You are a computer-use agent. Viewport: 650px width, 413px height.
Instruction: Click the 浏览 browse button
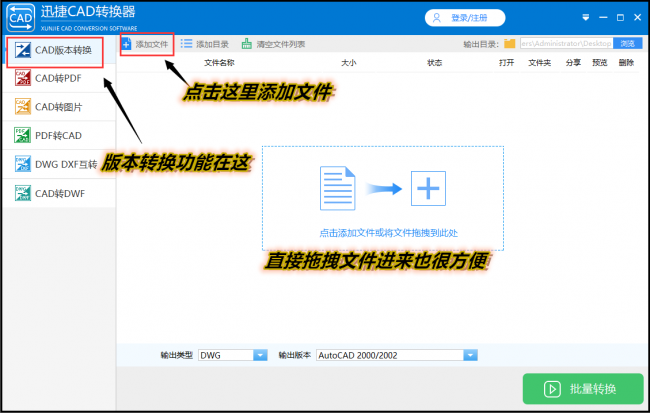(628, 44)
